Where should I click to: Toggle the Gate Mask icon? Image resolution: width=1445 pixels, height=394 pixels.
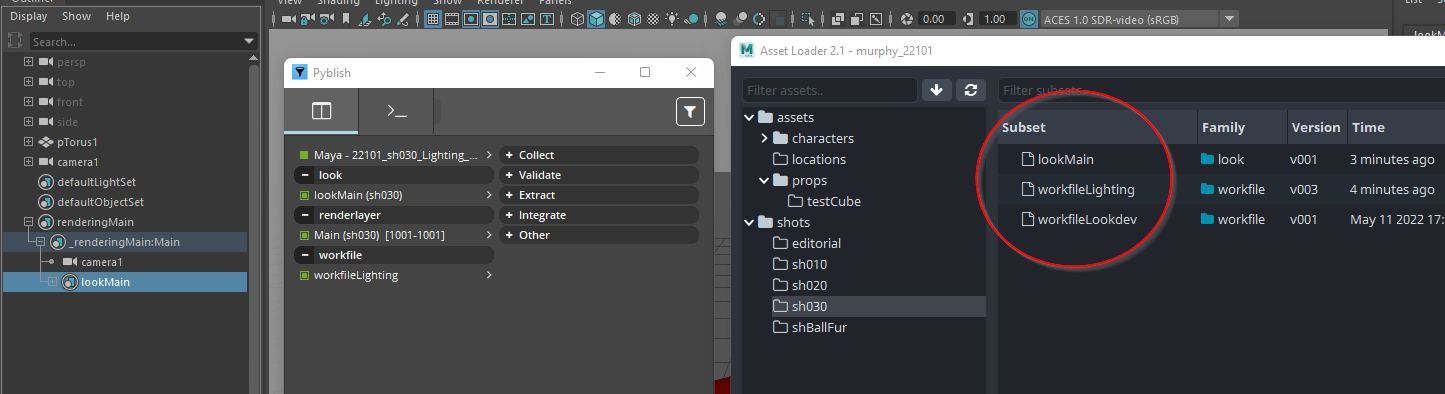[x=490, y=19]
